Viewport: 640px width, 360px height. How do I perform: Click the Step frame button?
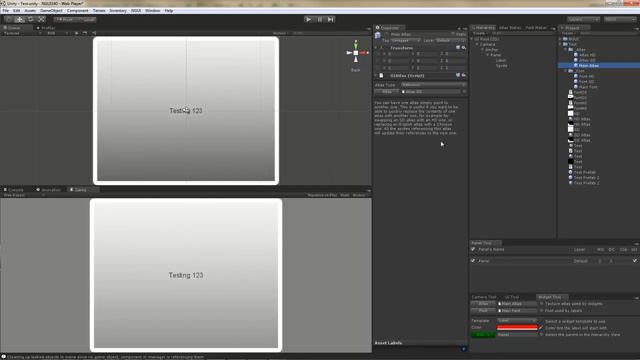click(331, 19)
